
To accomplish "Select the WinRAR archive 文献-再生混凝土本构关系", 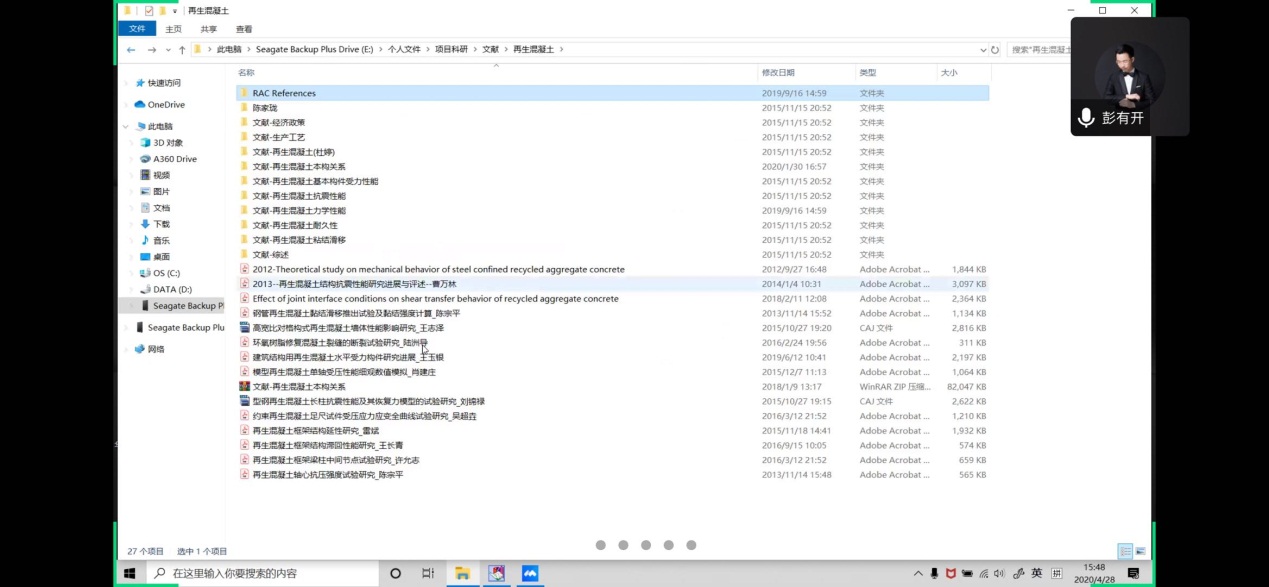I will (298, 387).
